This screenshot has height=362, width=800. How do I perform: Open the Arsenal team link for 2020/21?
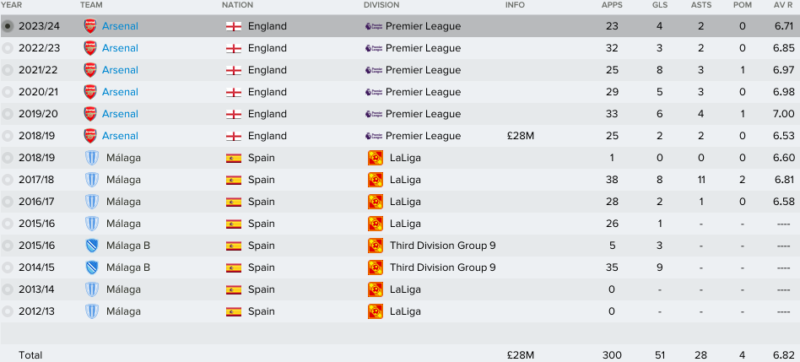[x=120, y=92]
